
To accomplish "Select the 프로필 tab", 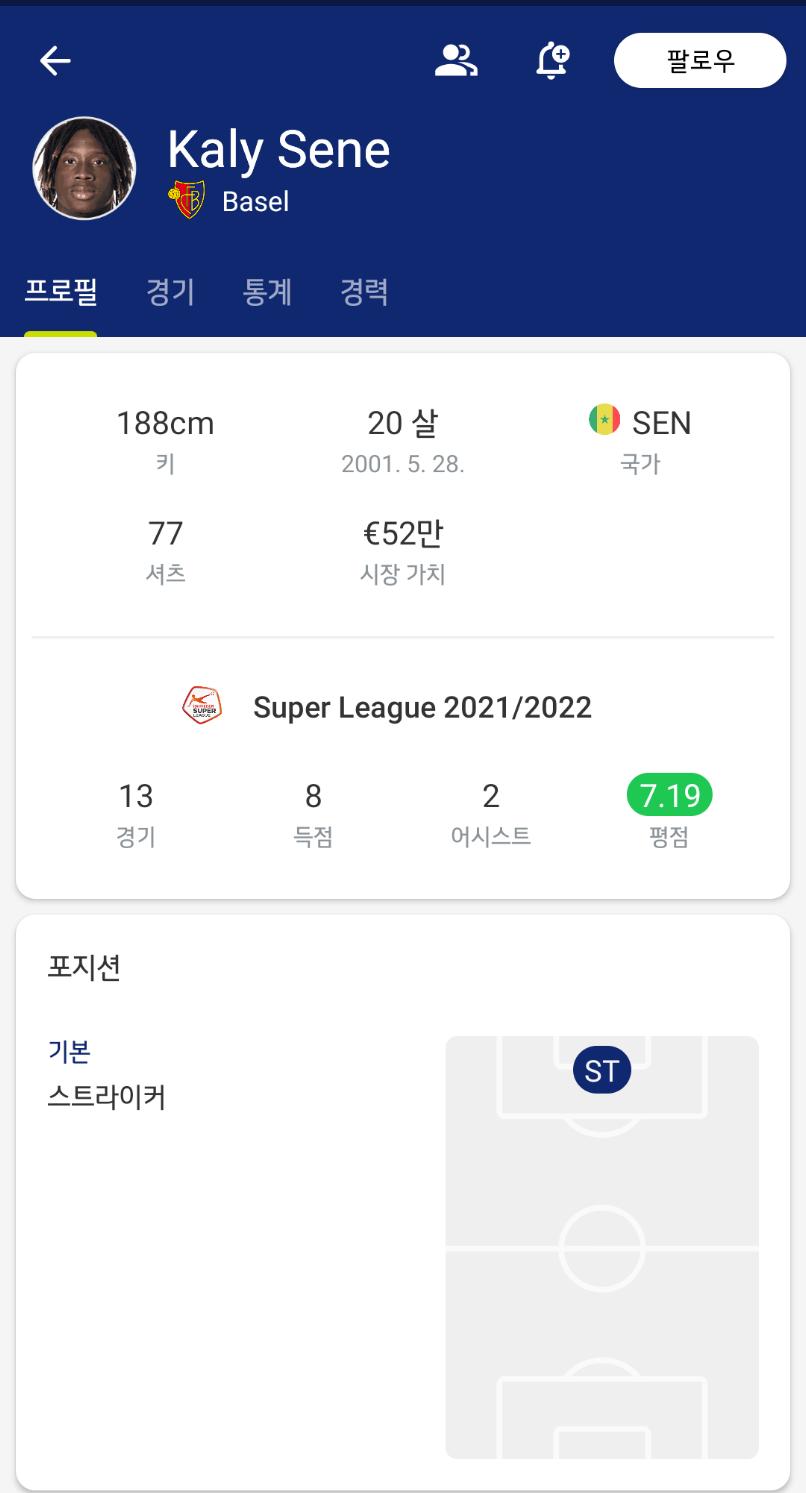I will point(60,292).
